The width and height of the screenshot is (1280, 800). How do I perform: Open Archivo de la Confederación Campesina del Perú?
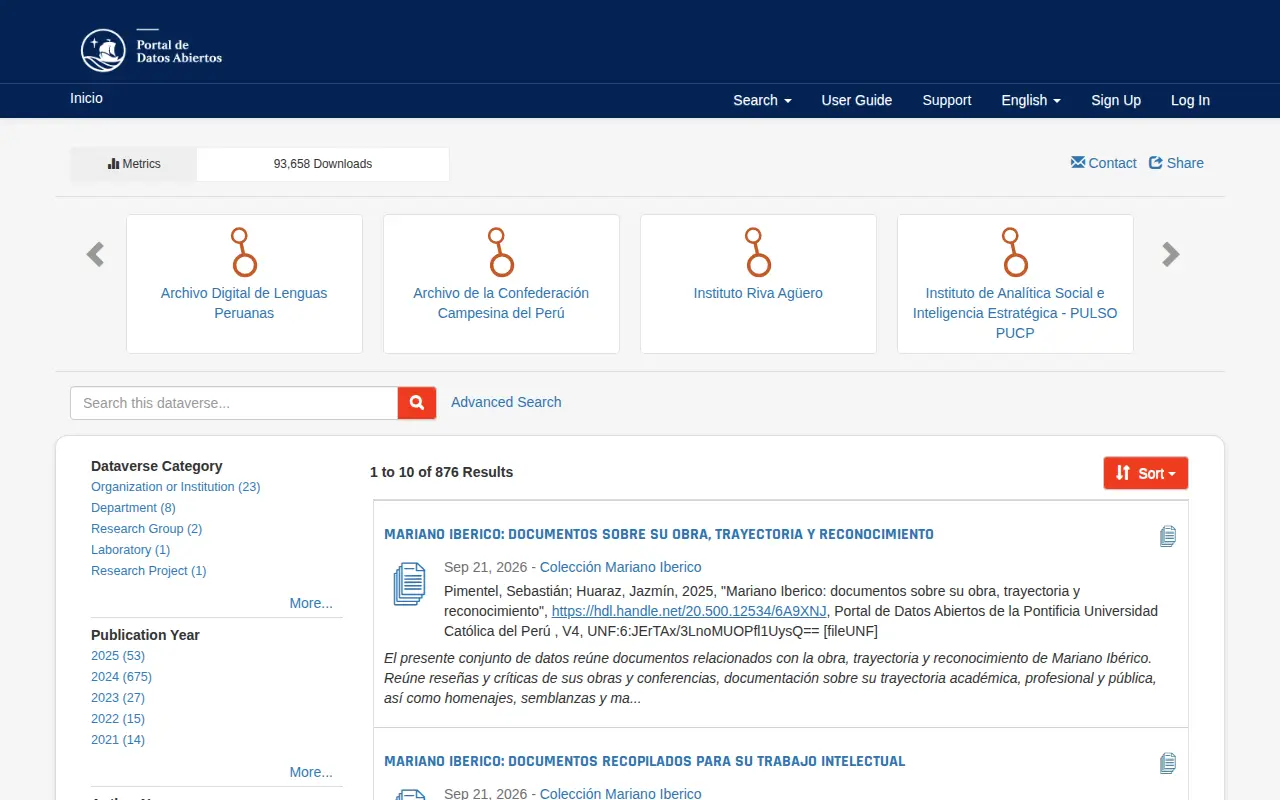click(x=501, y=303)
